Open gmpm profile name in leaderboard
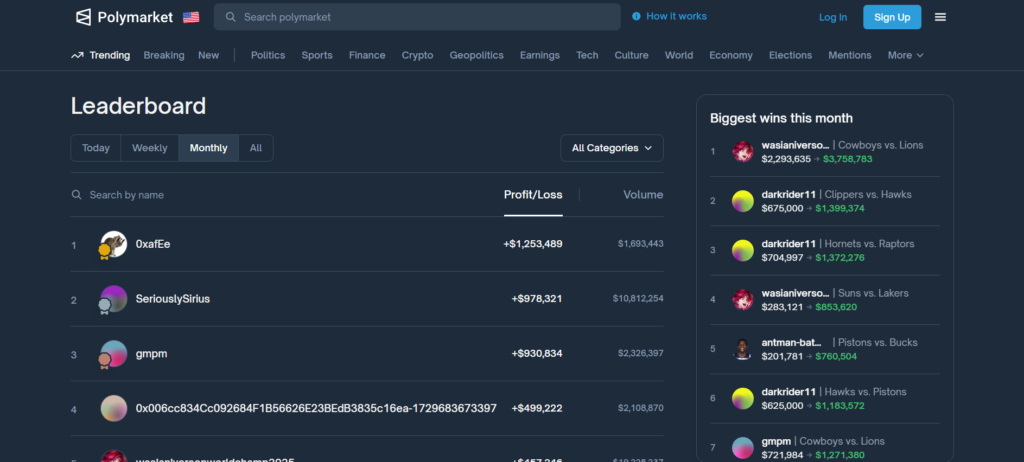 point(152,354)
